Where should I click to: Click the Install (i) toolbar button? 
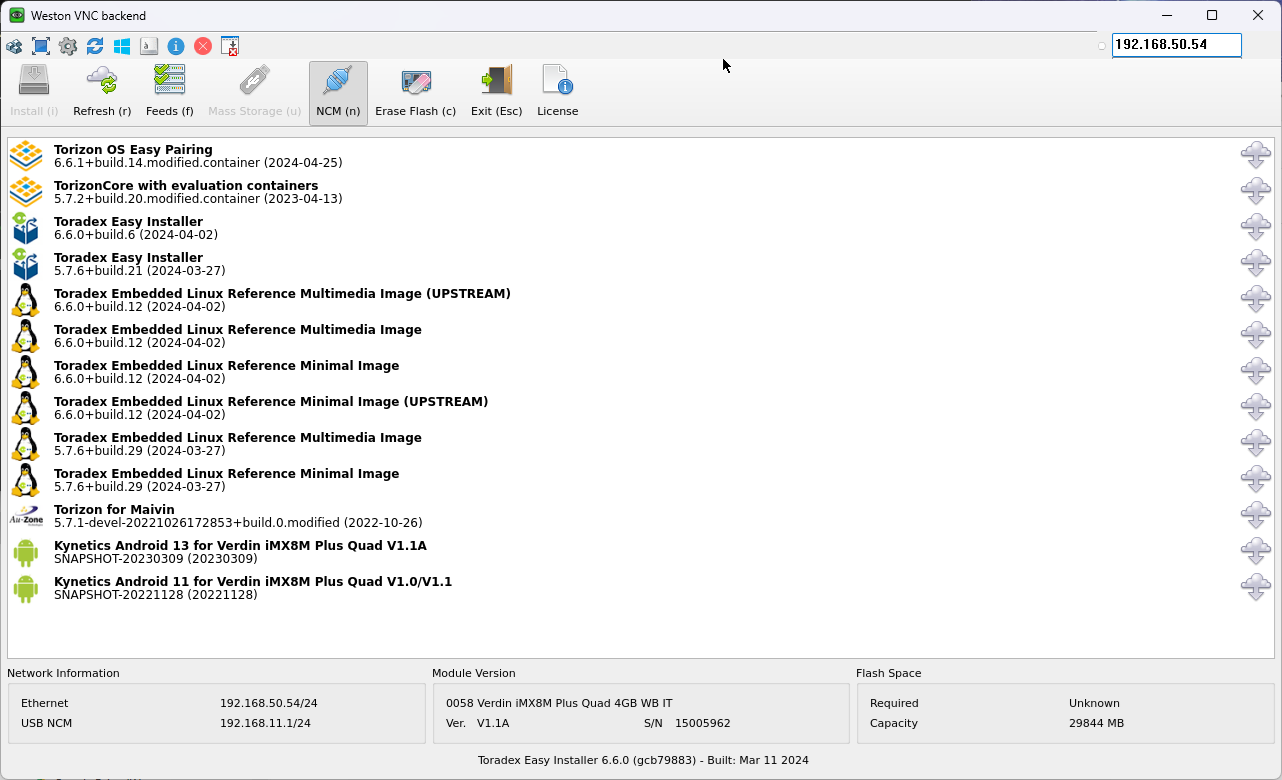[34, 92]
